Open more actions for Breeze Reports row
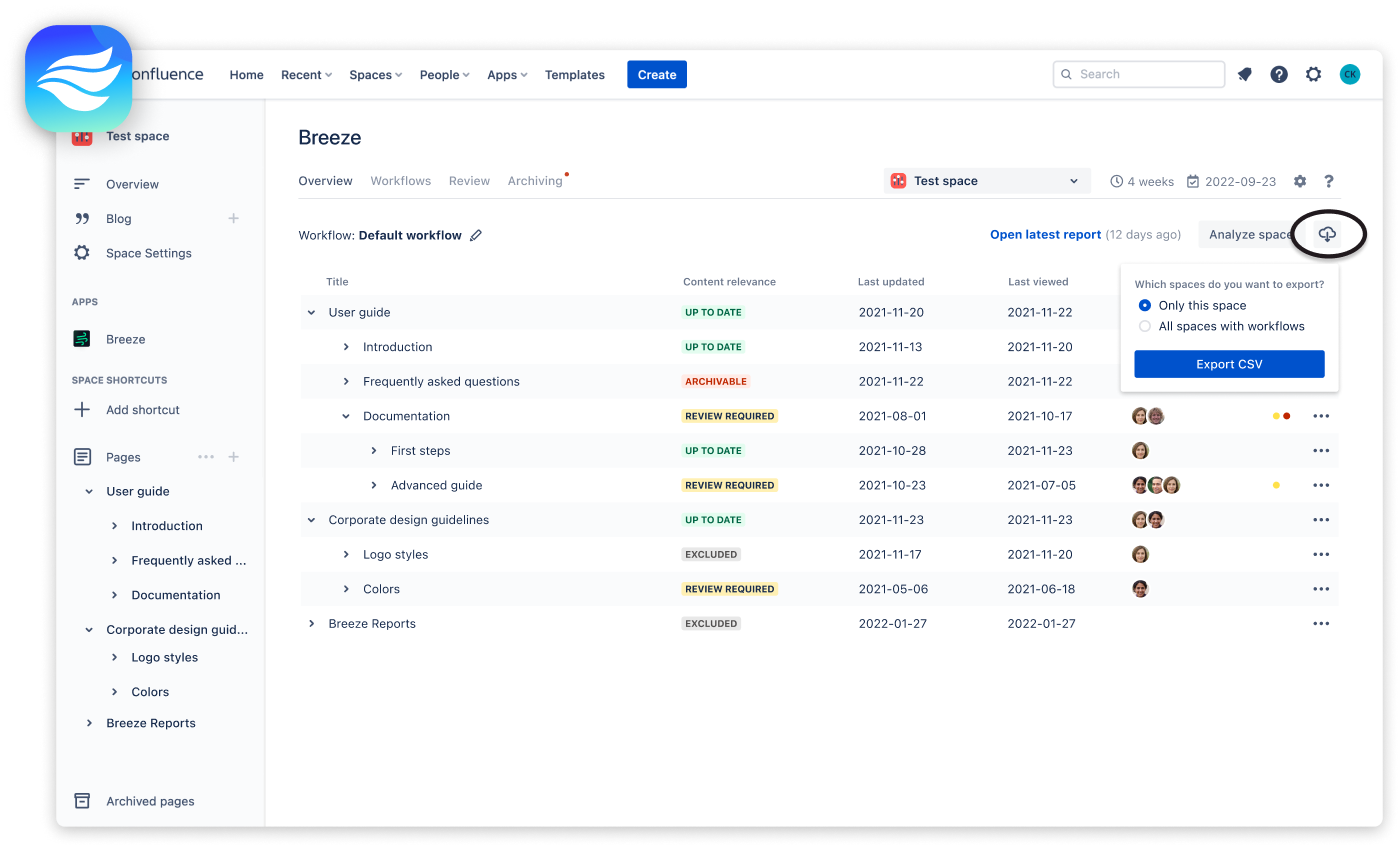1400x847 pixels. pyautogui.click(x=1321, y=624)
